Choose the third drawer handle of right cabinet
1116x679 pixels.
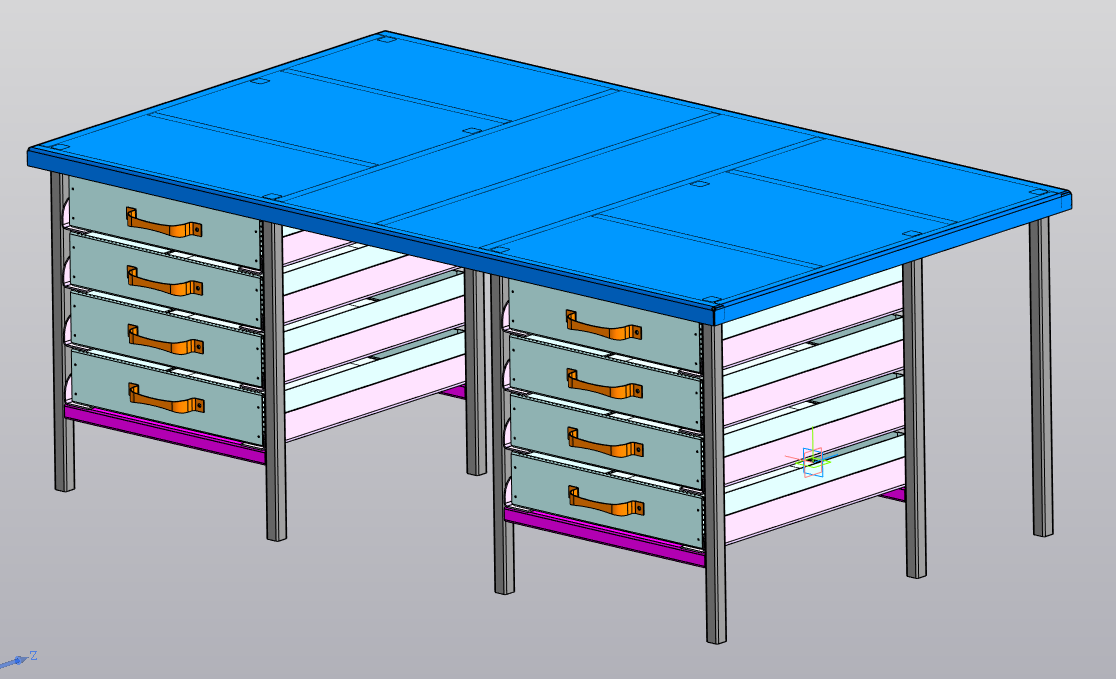point(605,442)
